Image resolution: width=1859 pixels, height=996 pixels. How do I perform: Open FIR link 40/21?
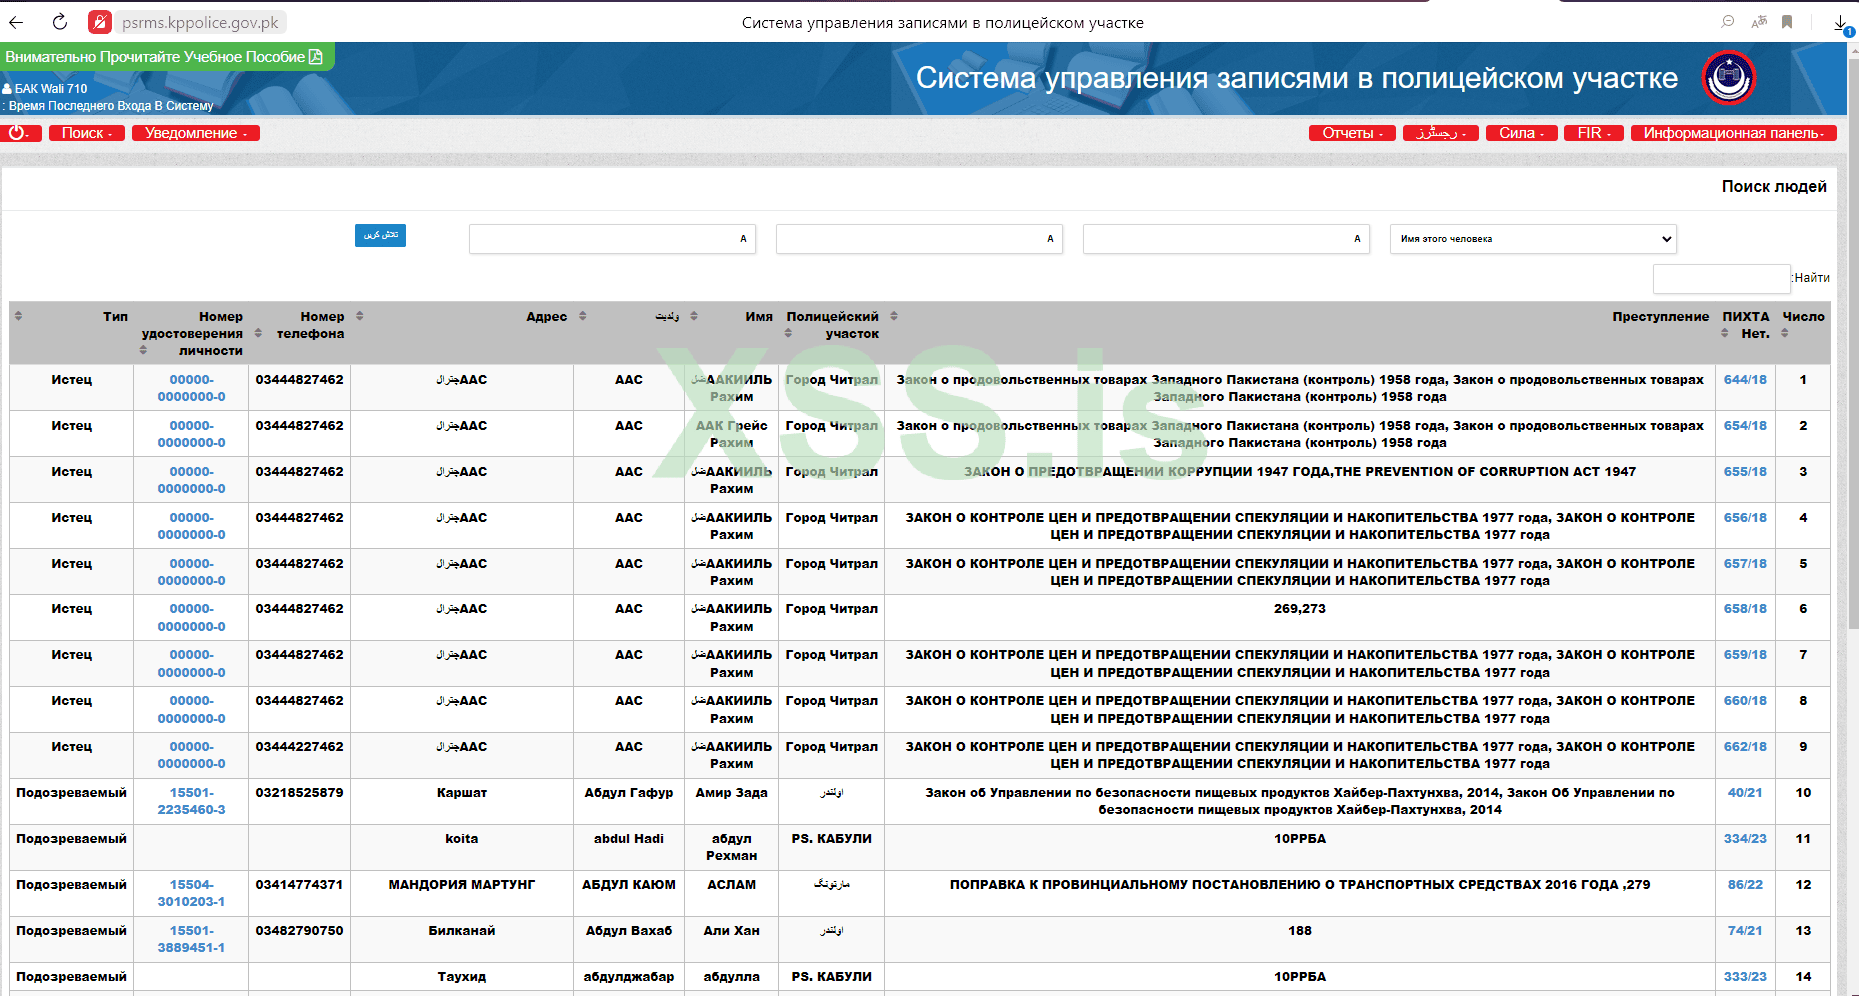click(1745, 793)
